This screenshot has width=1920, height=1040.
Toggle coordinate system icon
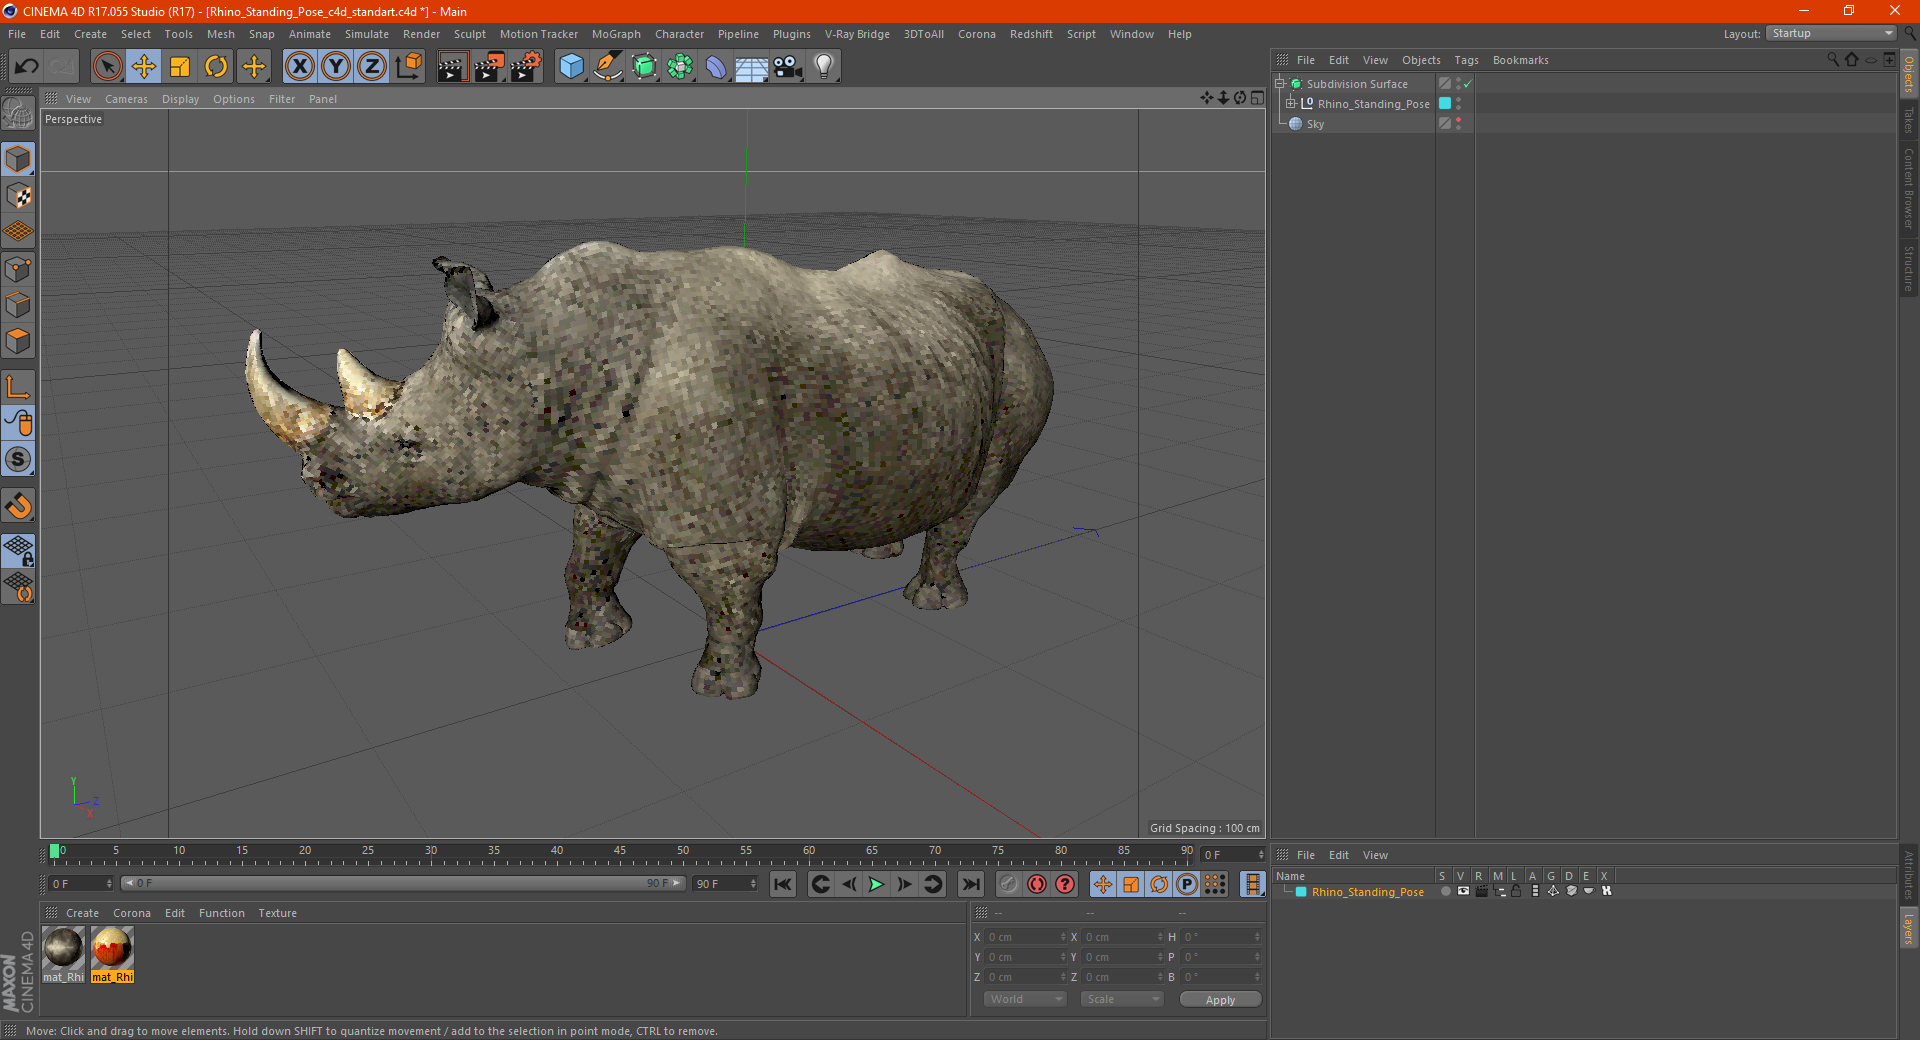click(x=409, y=67)
